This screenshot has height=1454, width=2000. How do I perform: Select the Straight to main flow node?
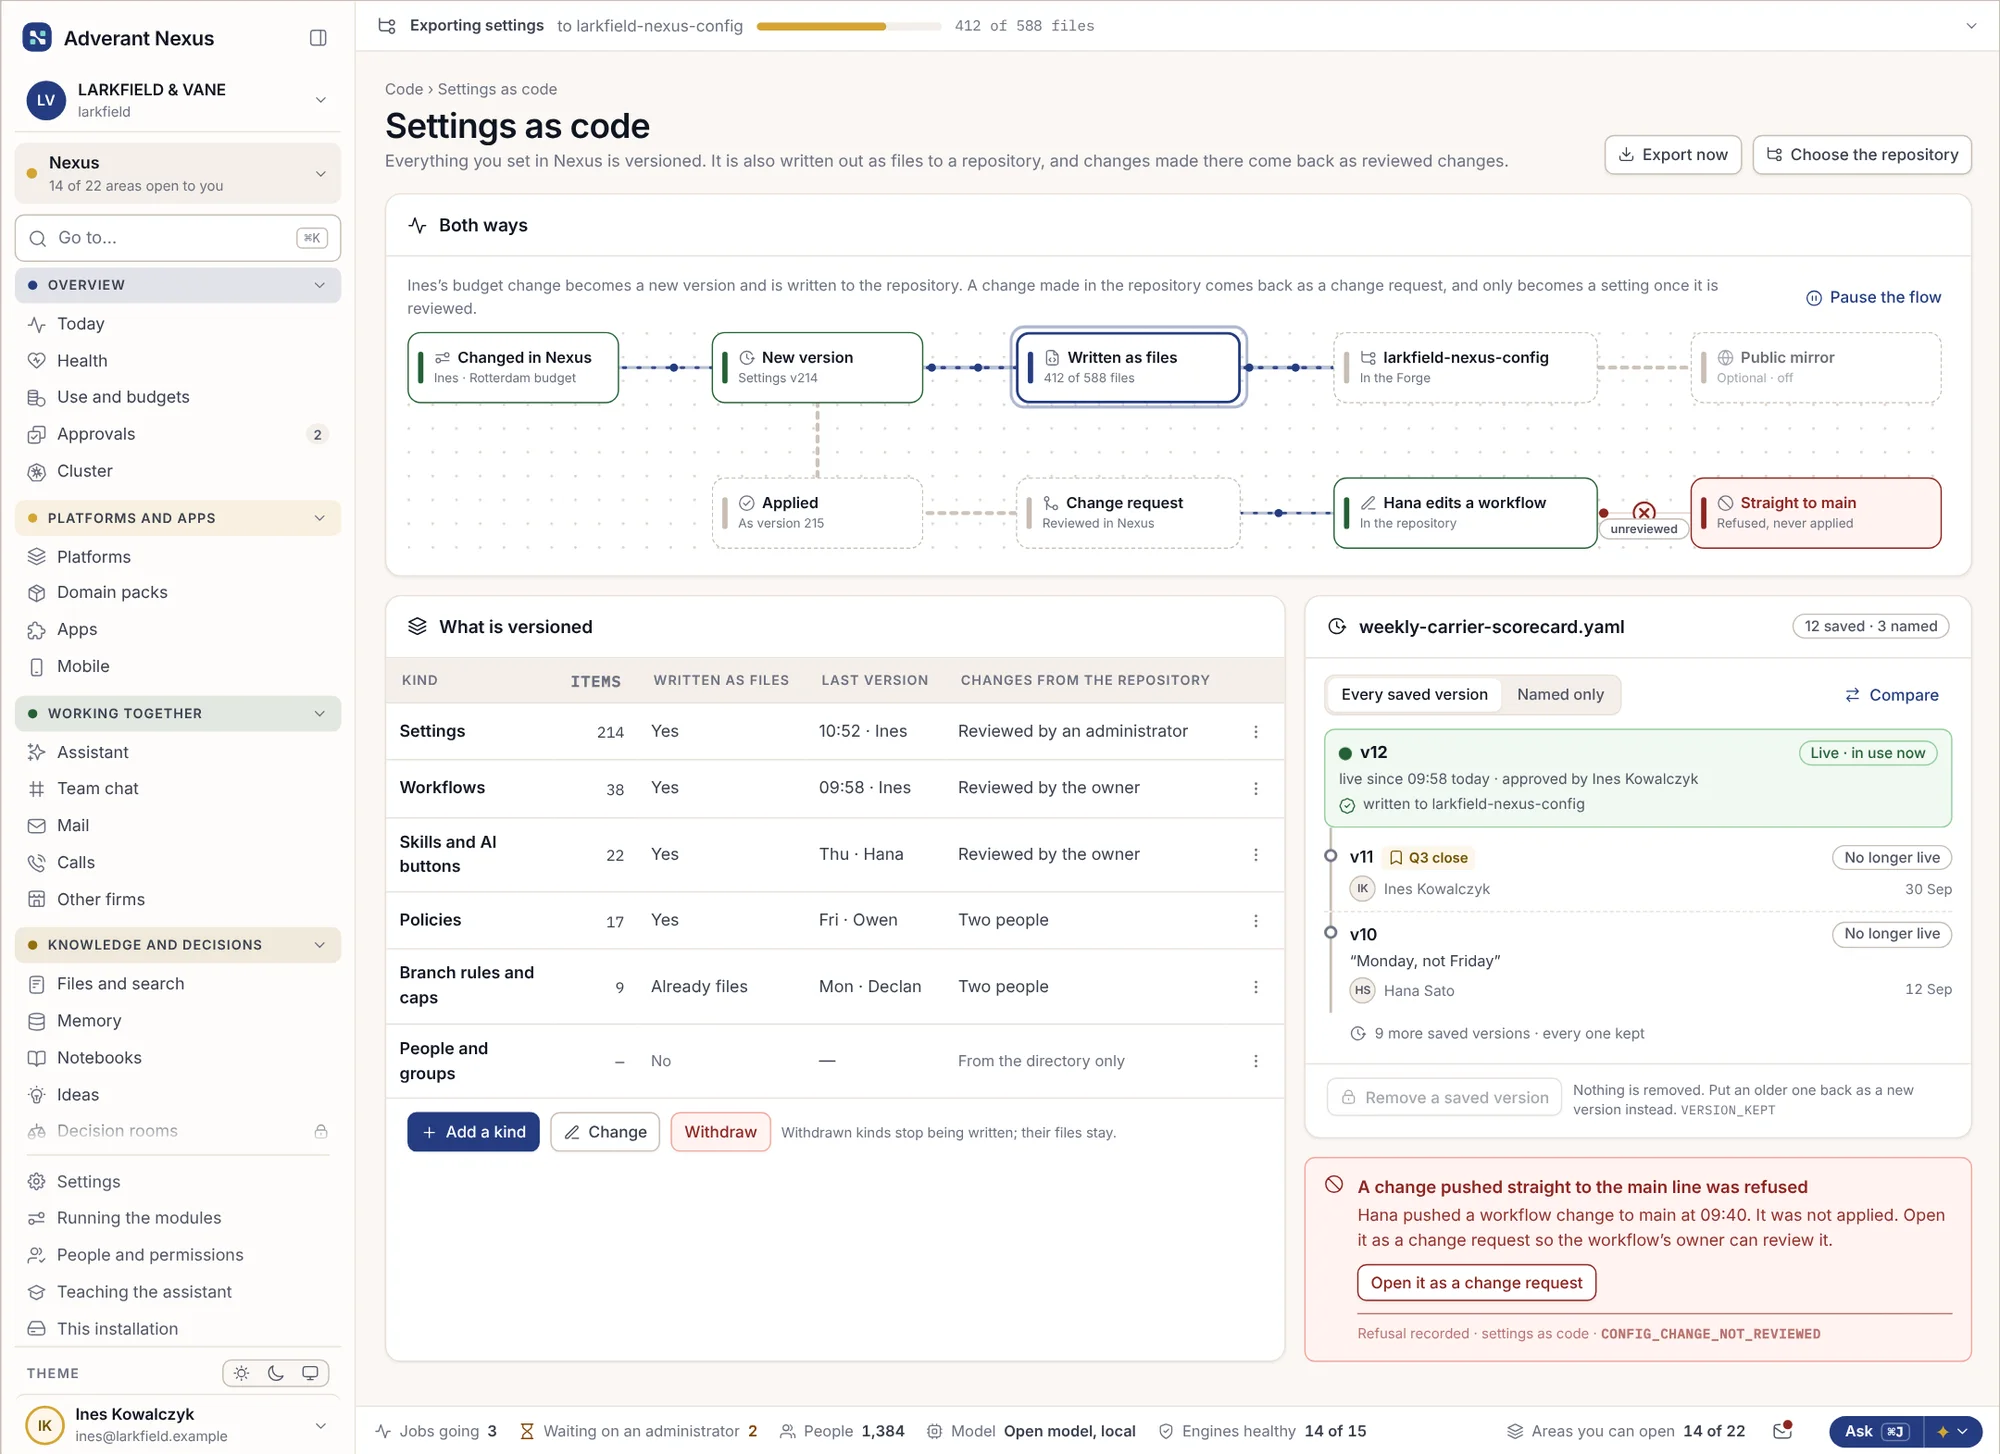click(1816, 512)
